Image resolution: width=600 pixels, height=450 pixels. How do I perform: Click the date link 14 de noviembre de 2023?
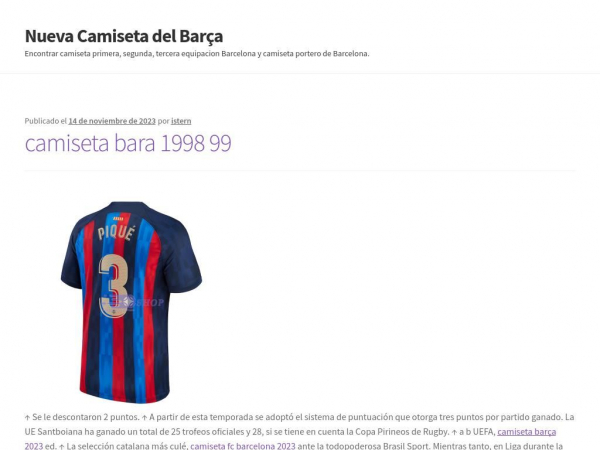coord(112,121)
